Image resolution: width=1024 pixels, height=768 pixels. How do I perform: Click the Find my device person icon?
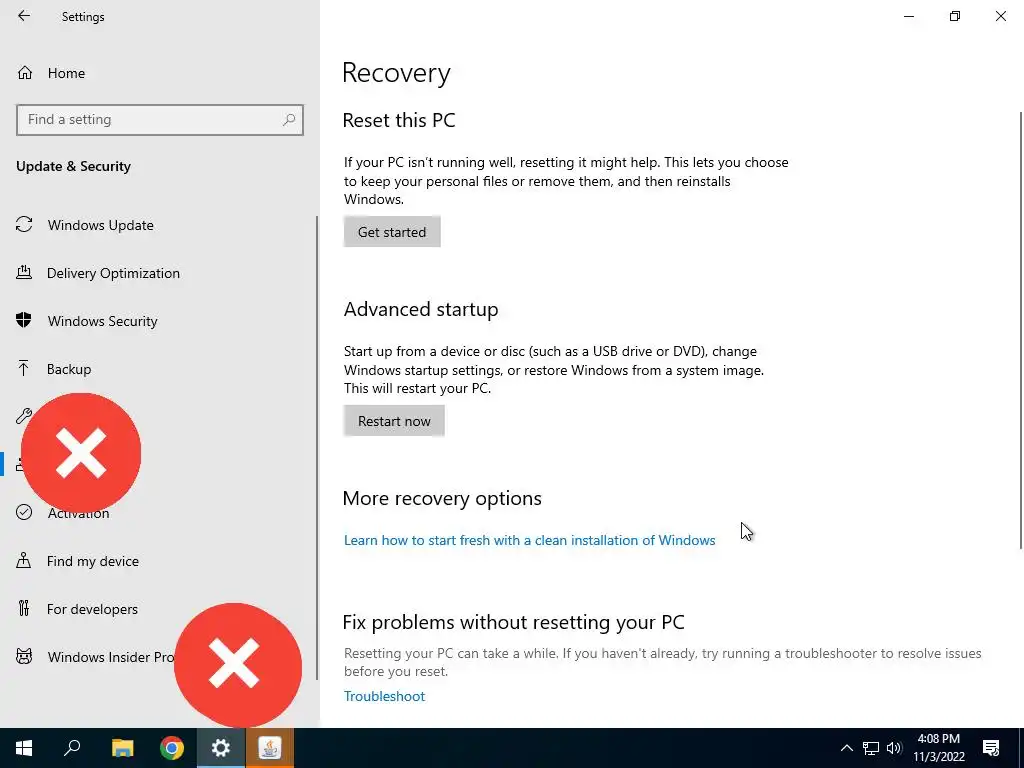(x=24, y=560)
